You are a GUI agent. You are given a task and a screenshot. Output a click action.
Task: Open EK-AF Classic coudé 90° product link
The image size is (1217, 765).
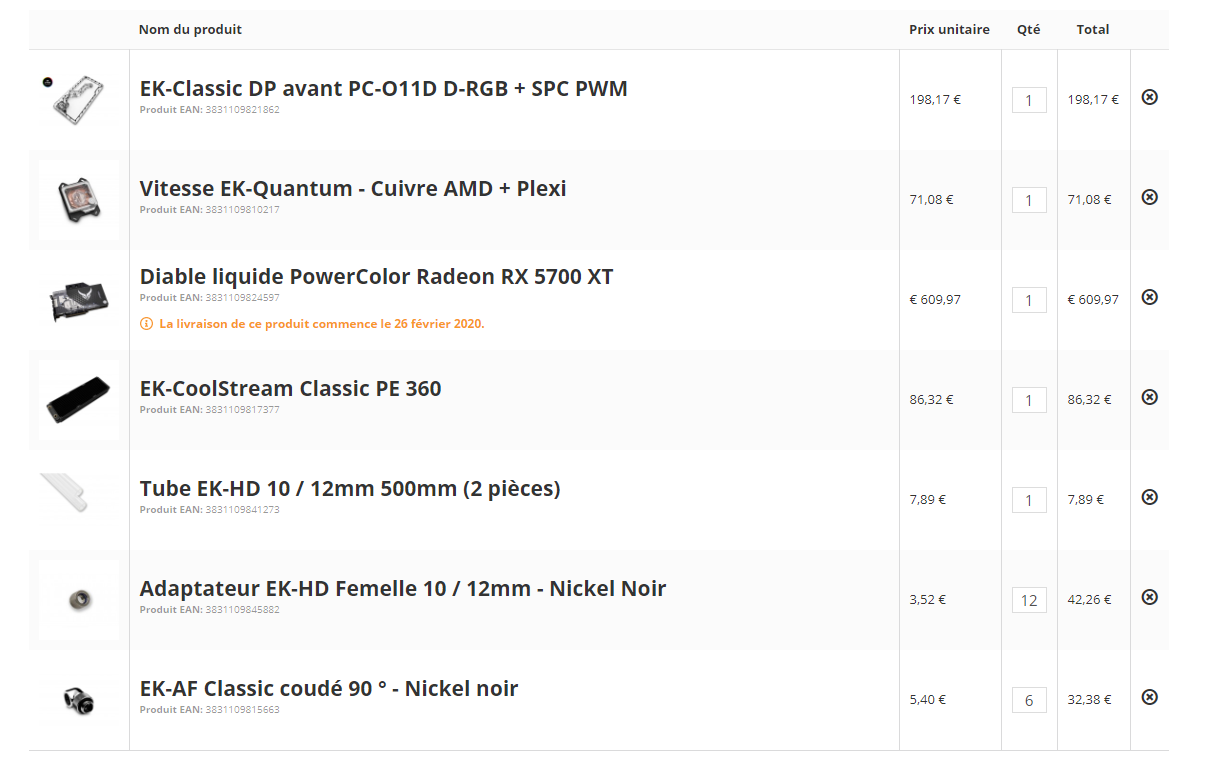pos(329,688)
